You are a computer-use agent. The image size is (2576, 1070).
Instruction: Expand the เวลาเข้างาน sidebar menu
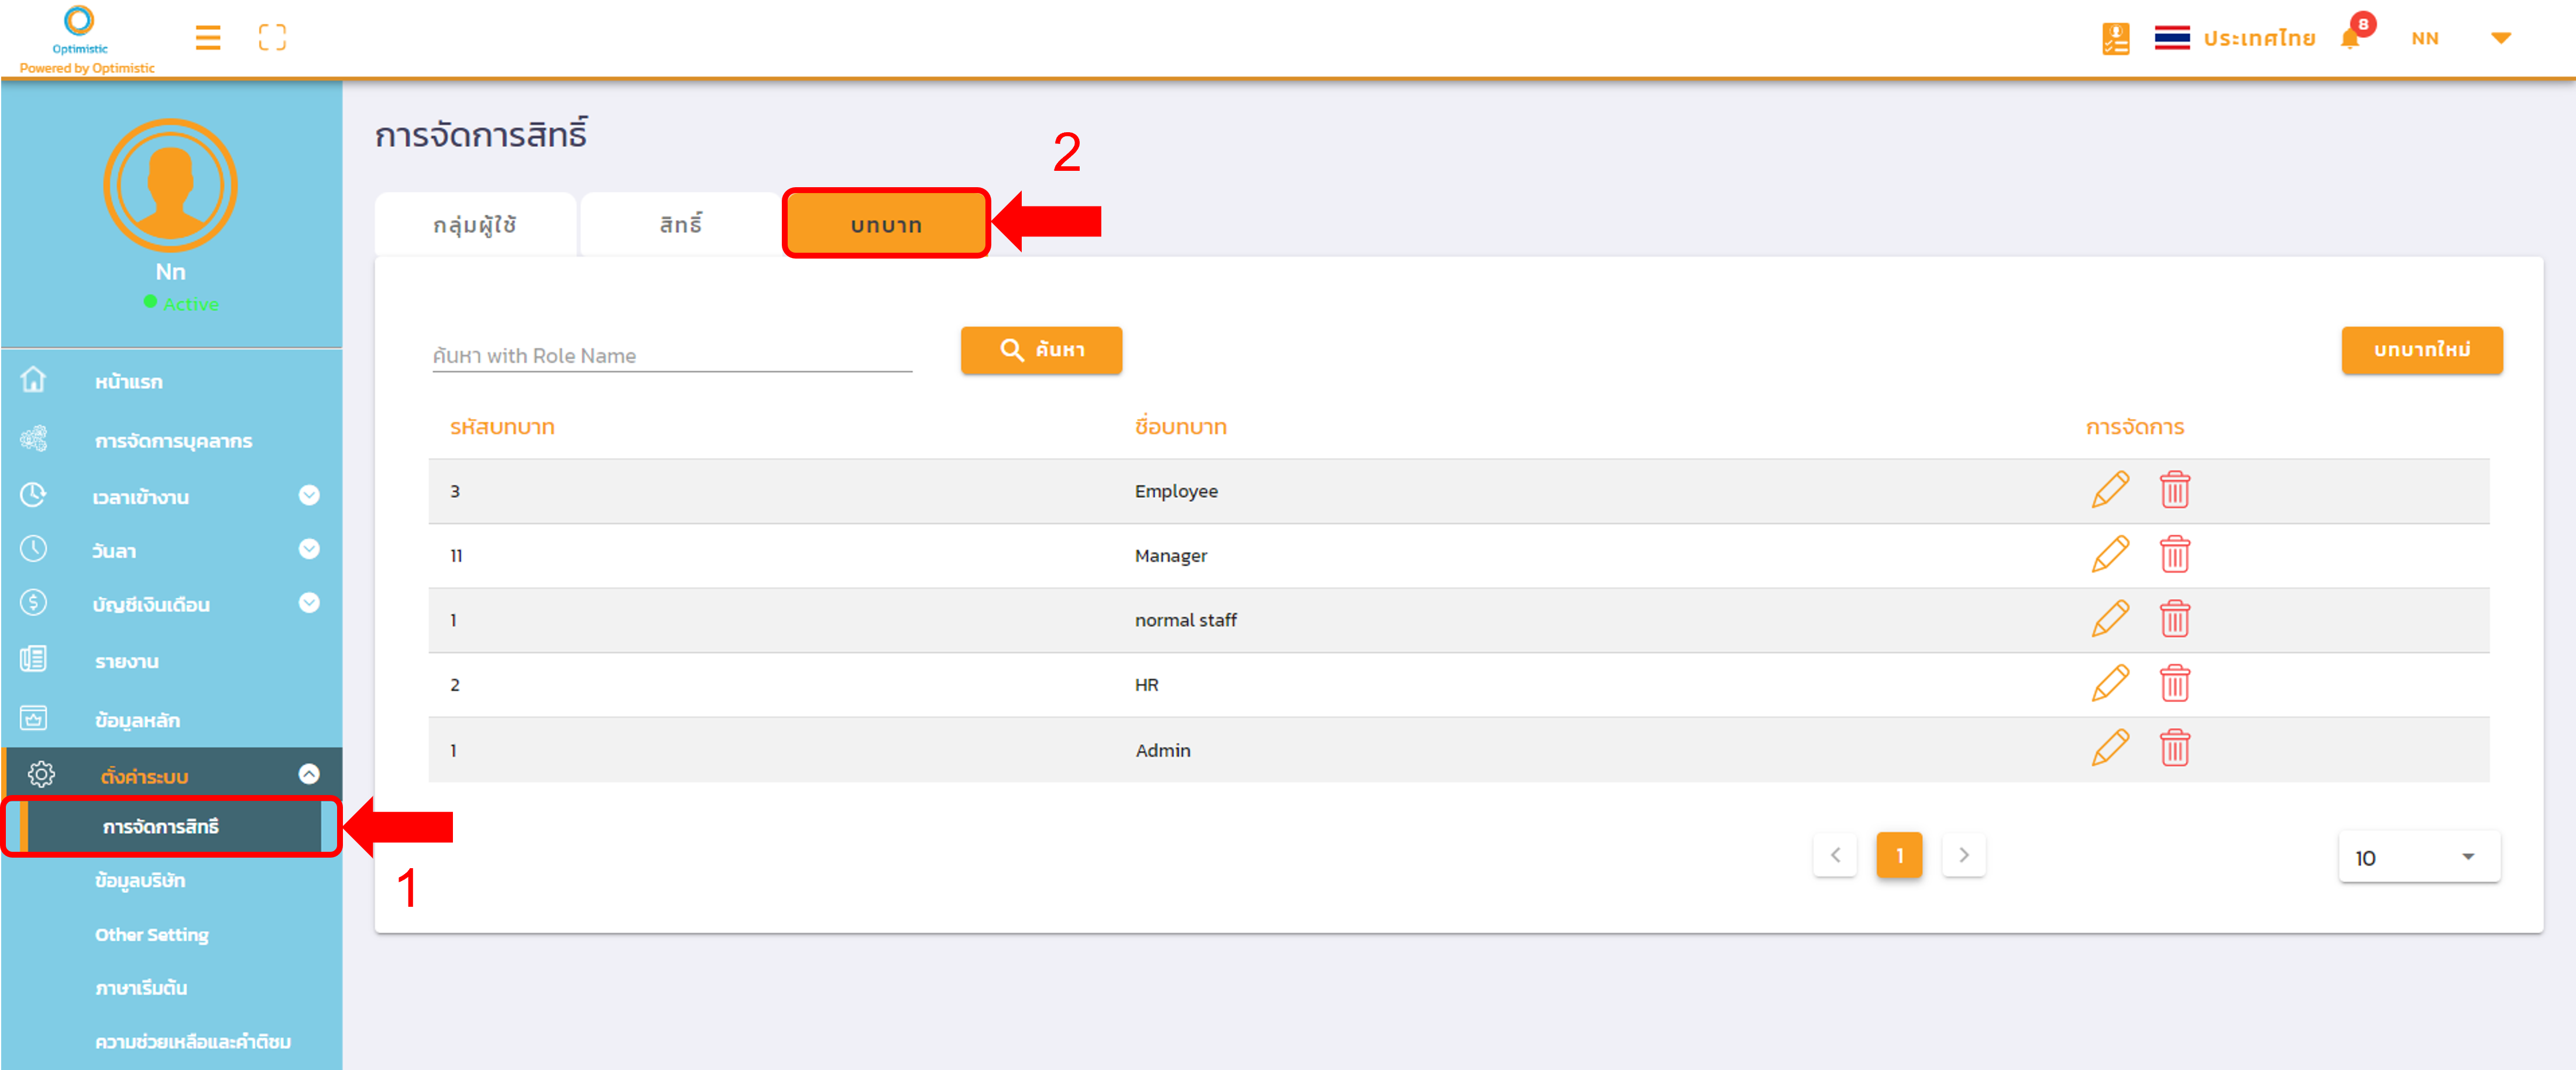tap(309, 495)
